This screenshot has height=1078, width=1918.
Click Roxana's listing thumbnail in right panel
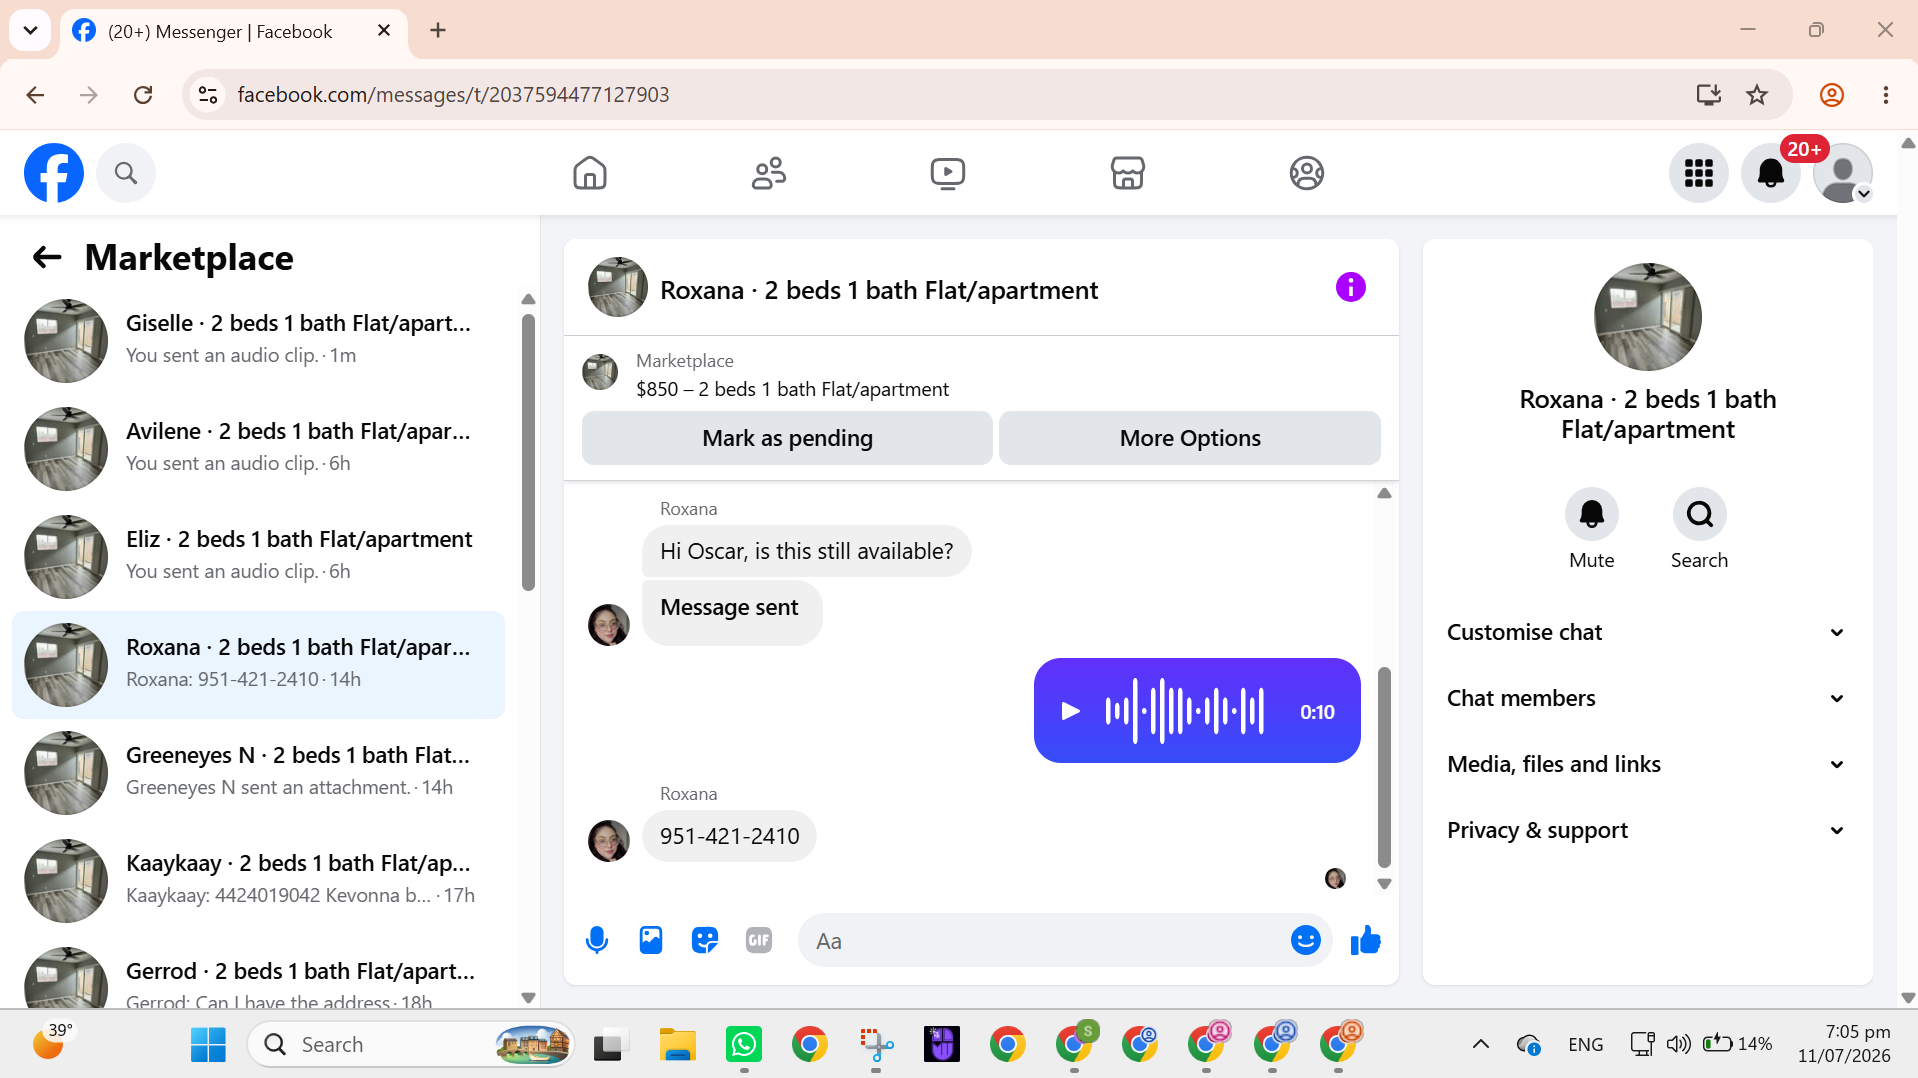pyautogui.click(x=1647, y=316)
